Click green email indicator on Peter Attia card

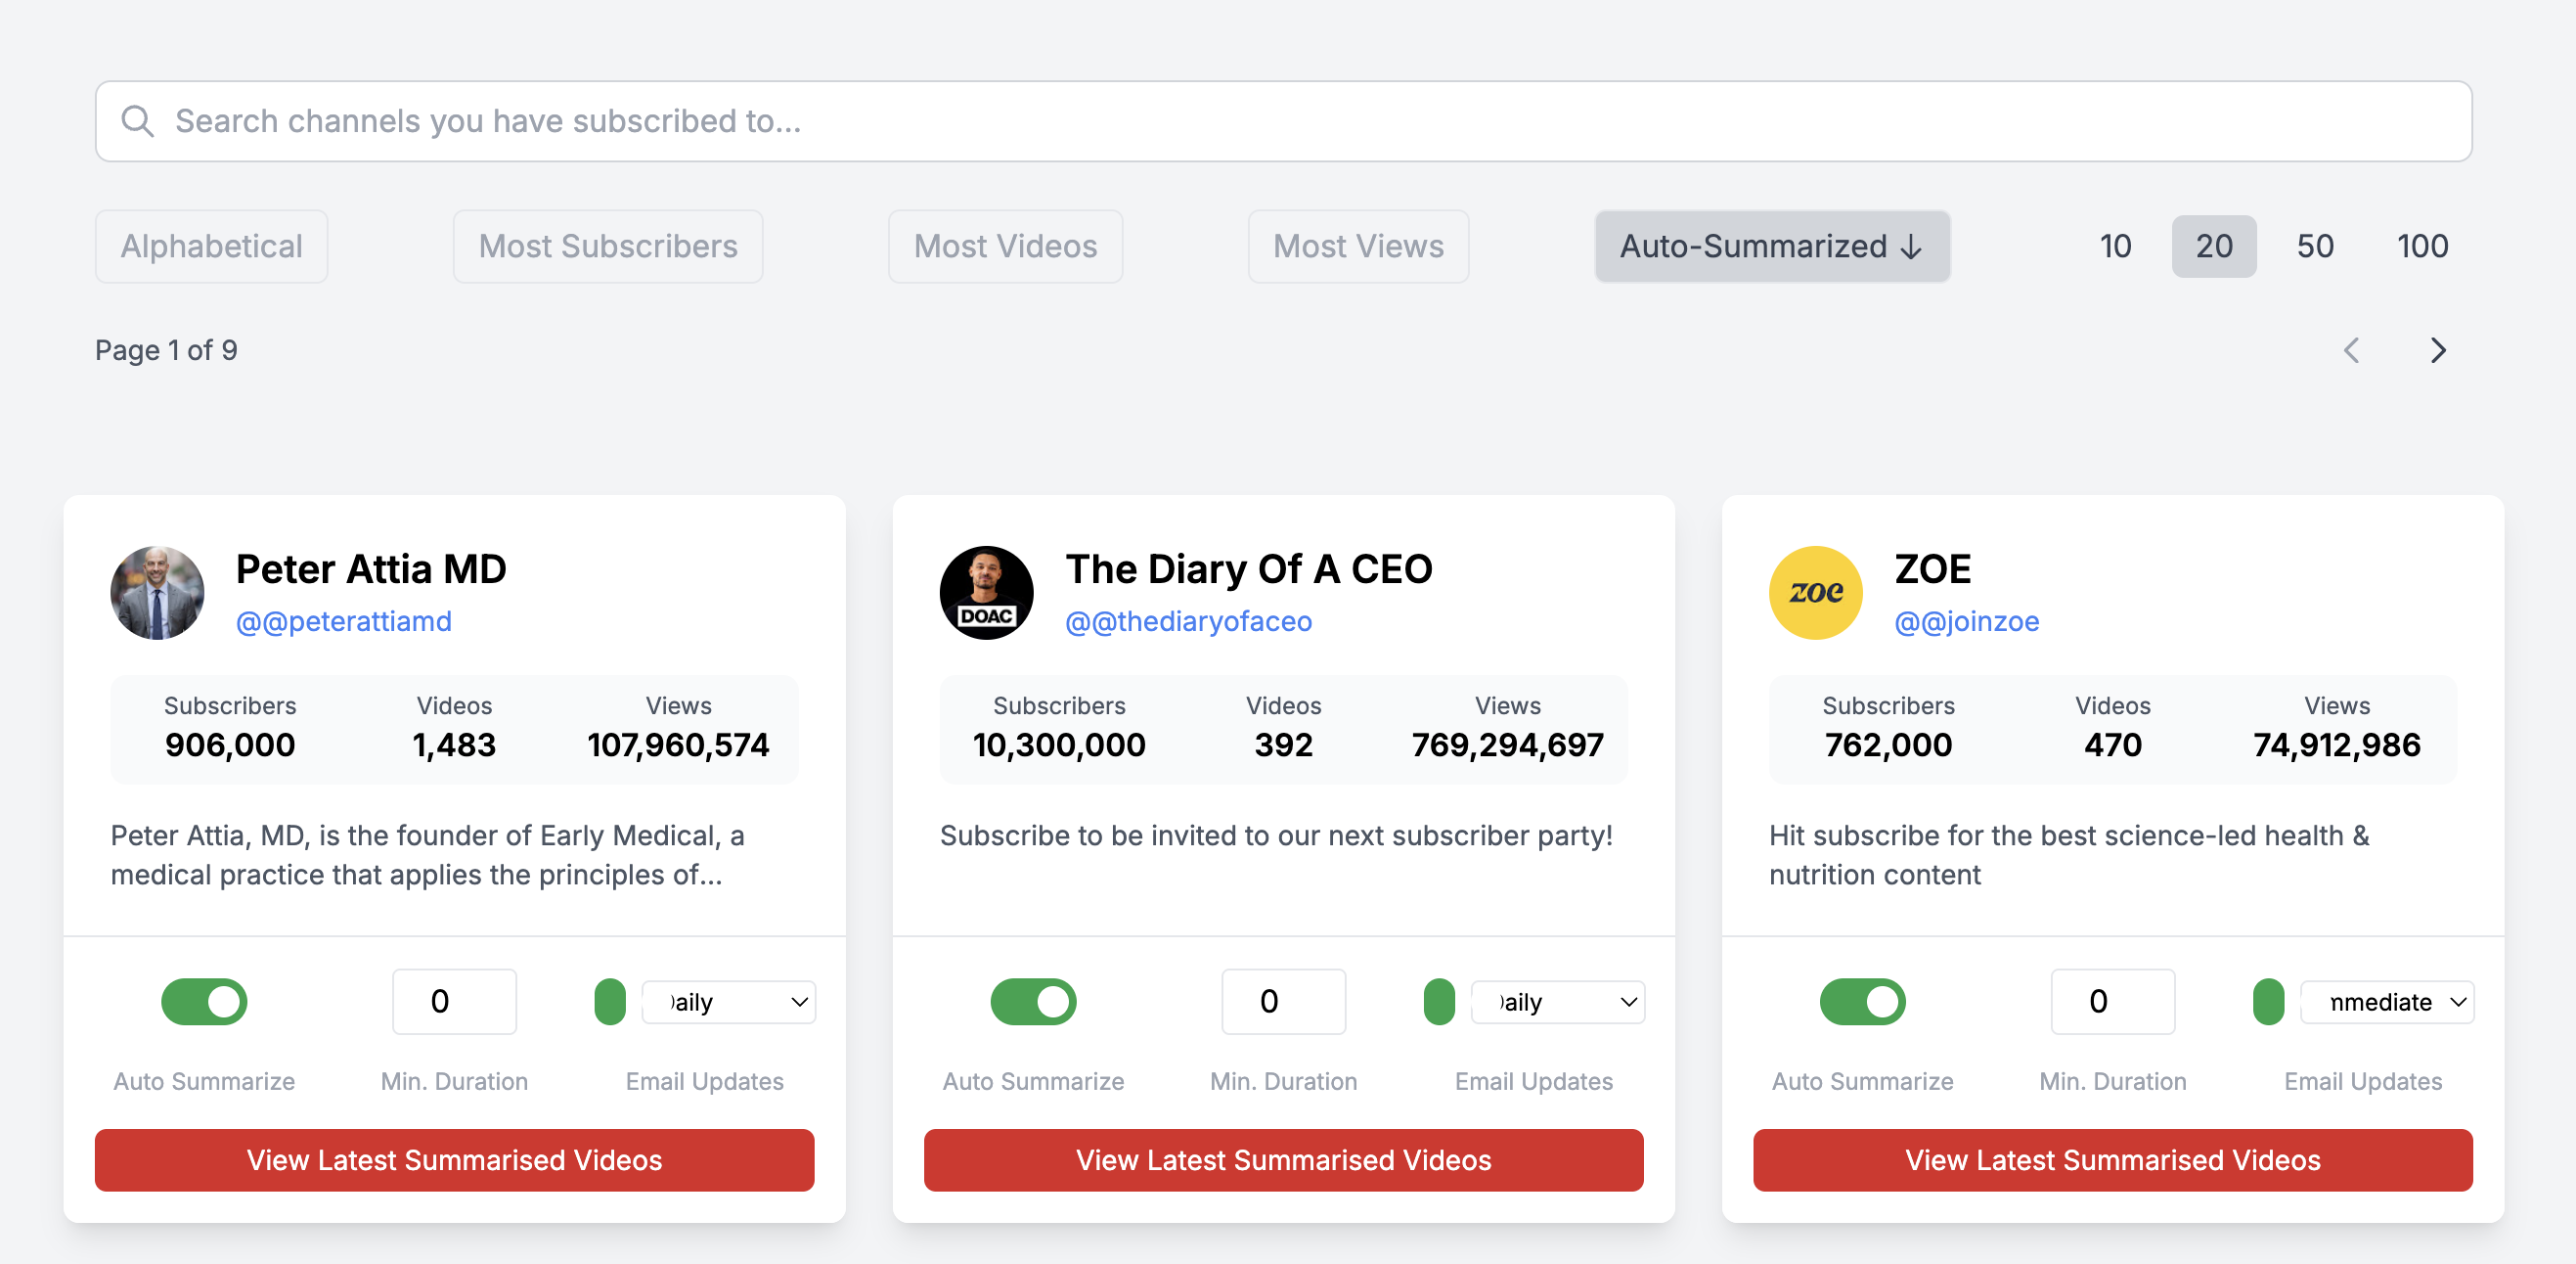[610, 1002]
